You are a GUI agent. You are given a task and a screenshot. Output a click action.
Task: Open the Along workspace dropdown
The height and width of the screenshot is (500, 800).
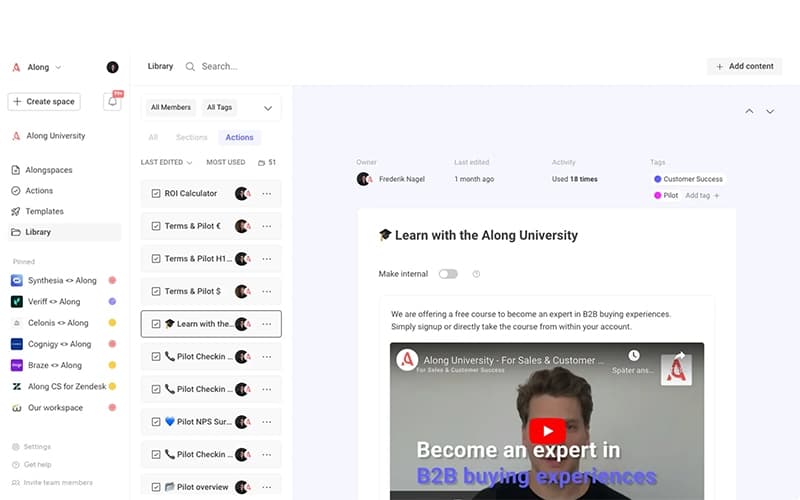pyautogui.click(x=37, y=67)
